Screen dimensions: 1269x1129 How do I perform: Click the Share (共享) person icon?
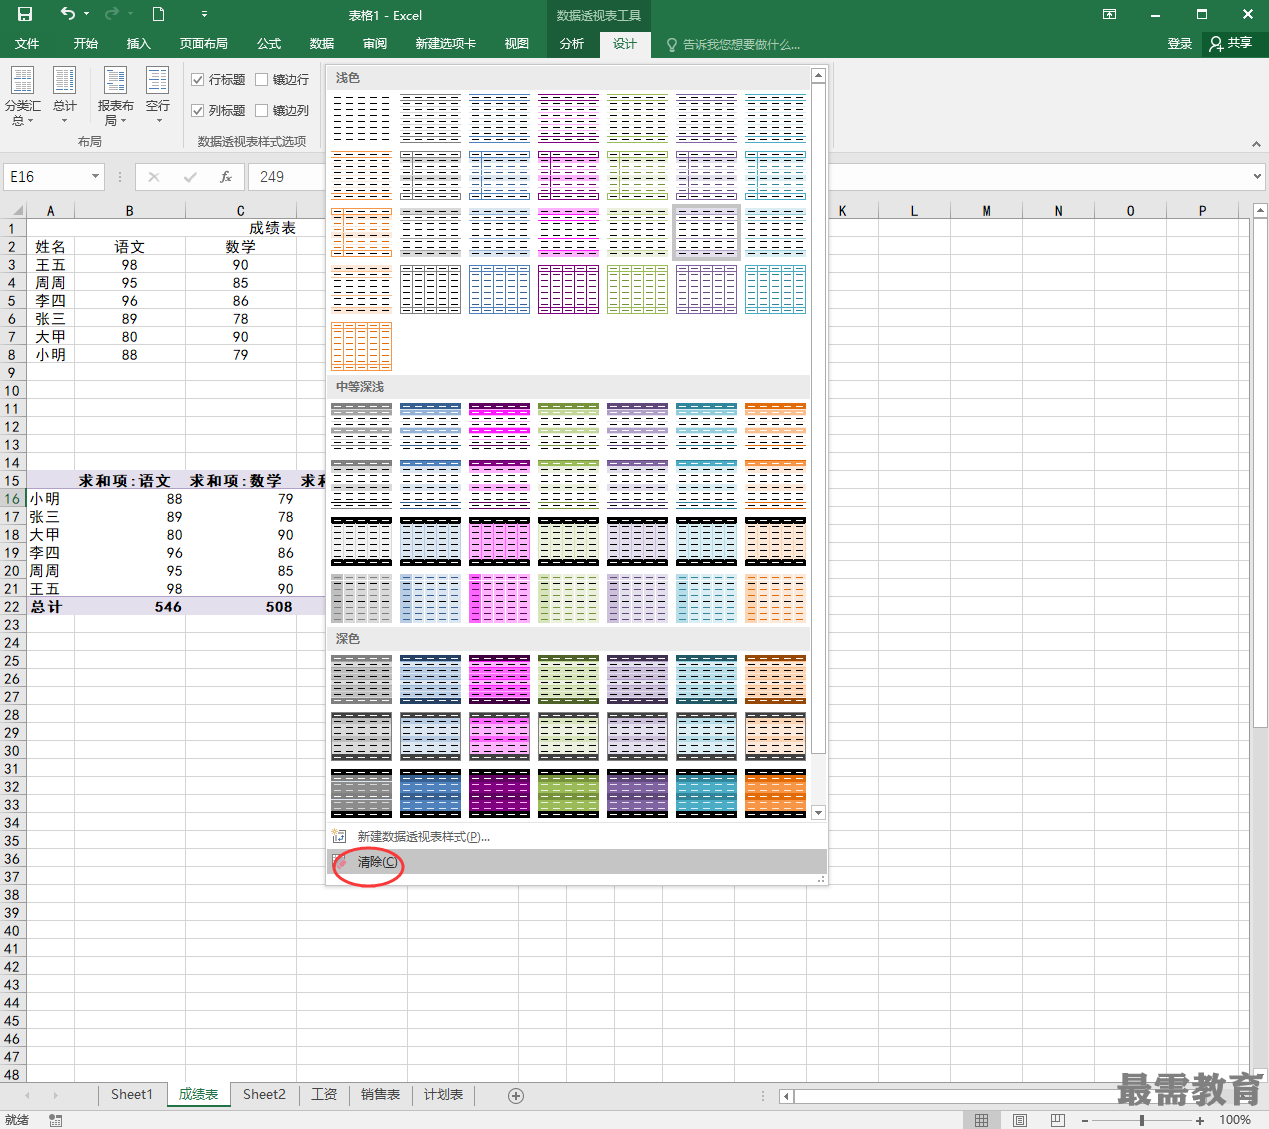tap(1216, 44)
